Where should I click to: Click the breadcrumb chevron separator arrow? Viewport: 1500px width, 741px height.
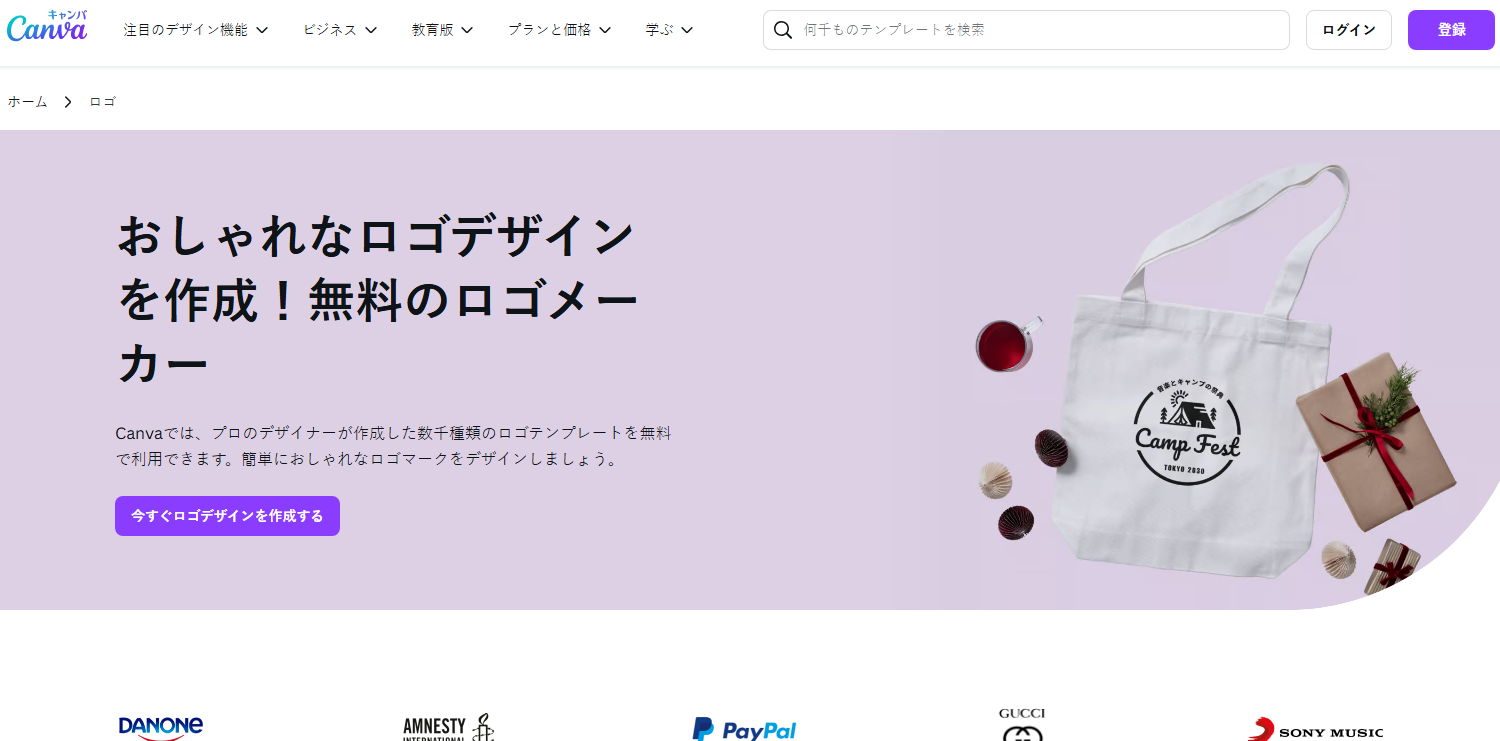pyautogui.click(x=68, y=102)
